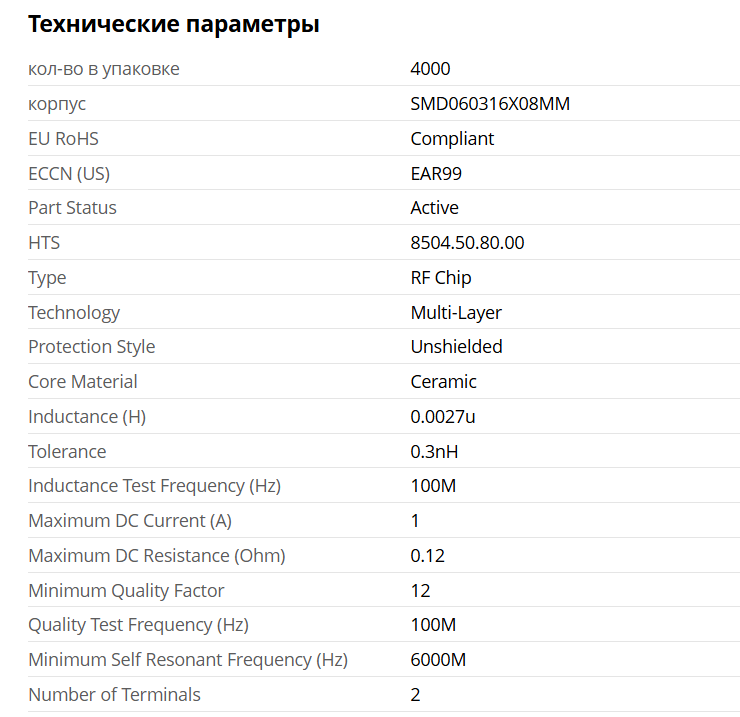
Task: Click the Core Material value Ceramic
Action: tap(443, 382)
